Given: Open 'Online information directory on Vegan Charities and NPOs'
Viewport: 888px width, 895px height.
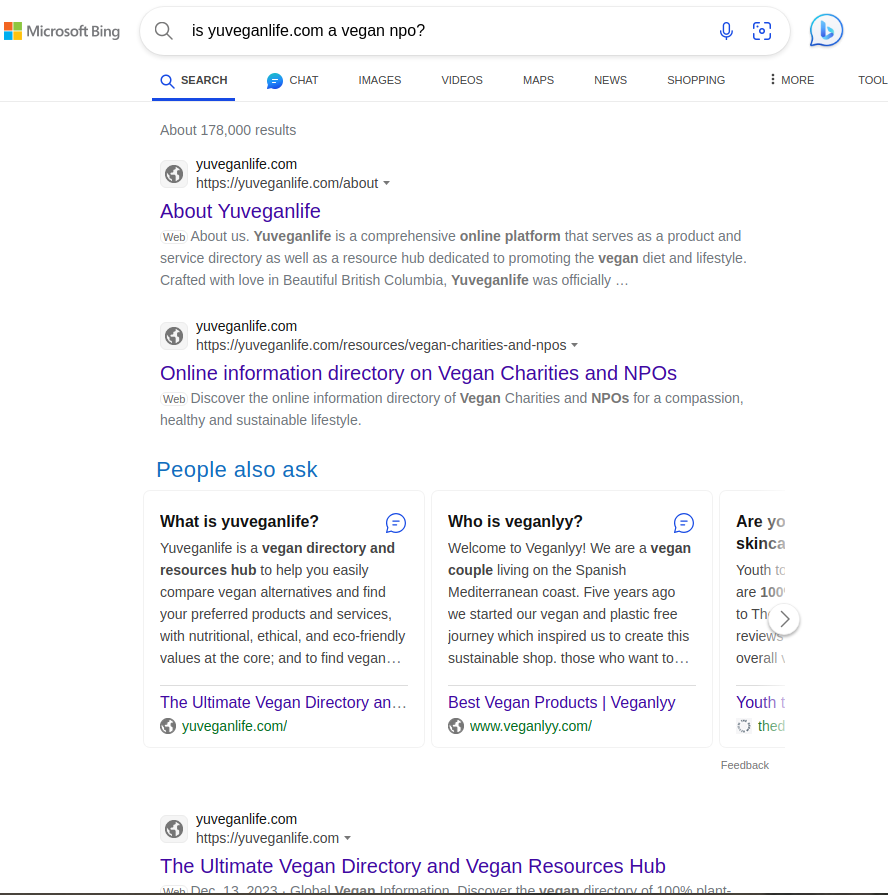Looking at the screenshot, I should click(x=418, y=373).
